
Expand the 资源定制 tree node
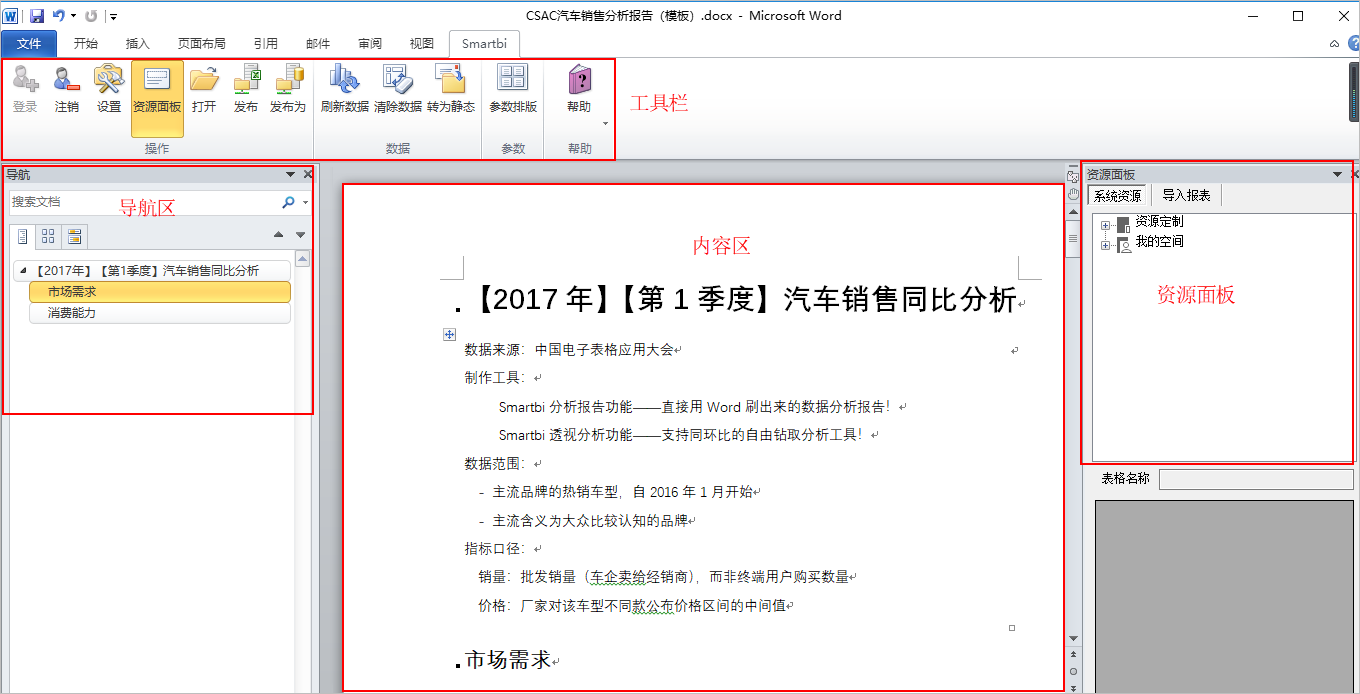click(1105, 225)
